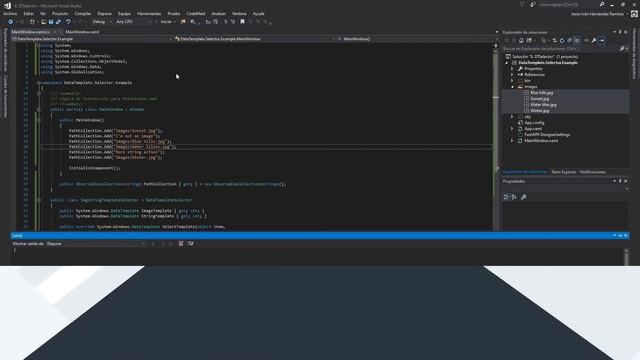
Task: Expand the MainWindow.xaml node in Solution Explorer
Action: pyautogui.click(x=513, y=141)
